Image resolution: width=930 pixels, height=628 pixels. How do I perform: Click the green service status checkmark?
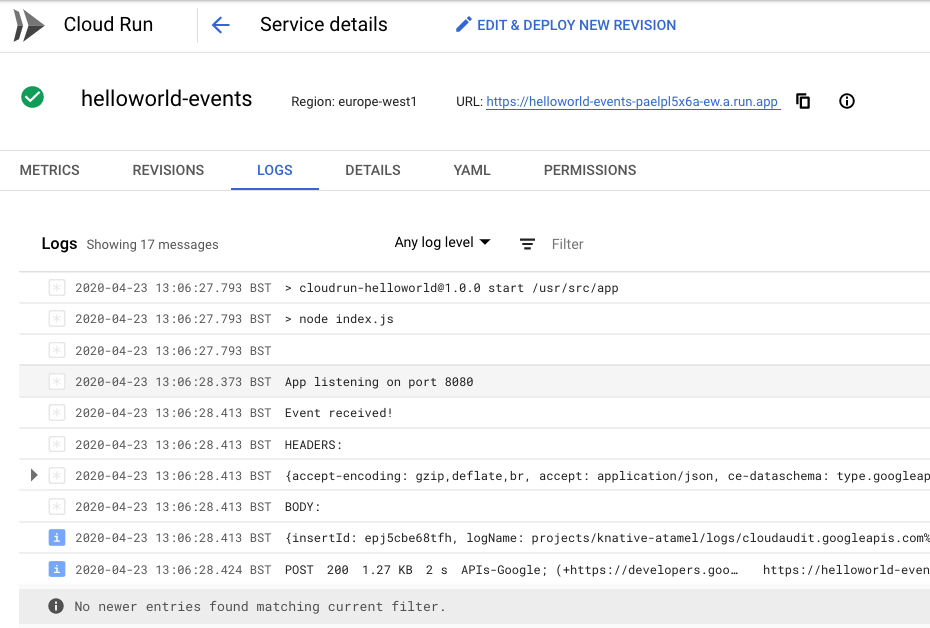point(33,98)
